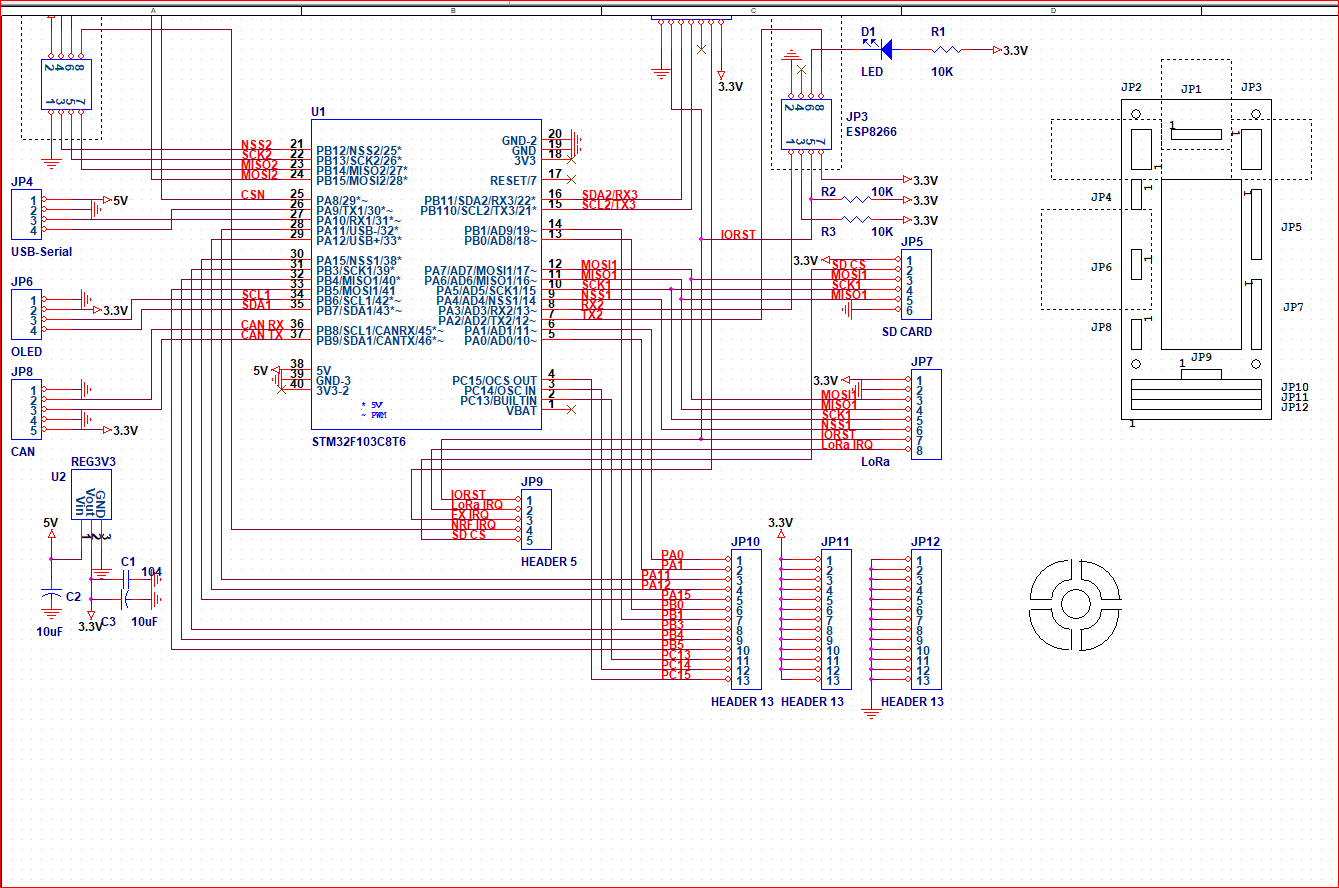The image size is (1339, 888).
Task: Click the REG3V3 text label
Action: (x=94, y=462)
